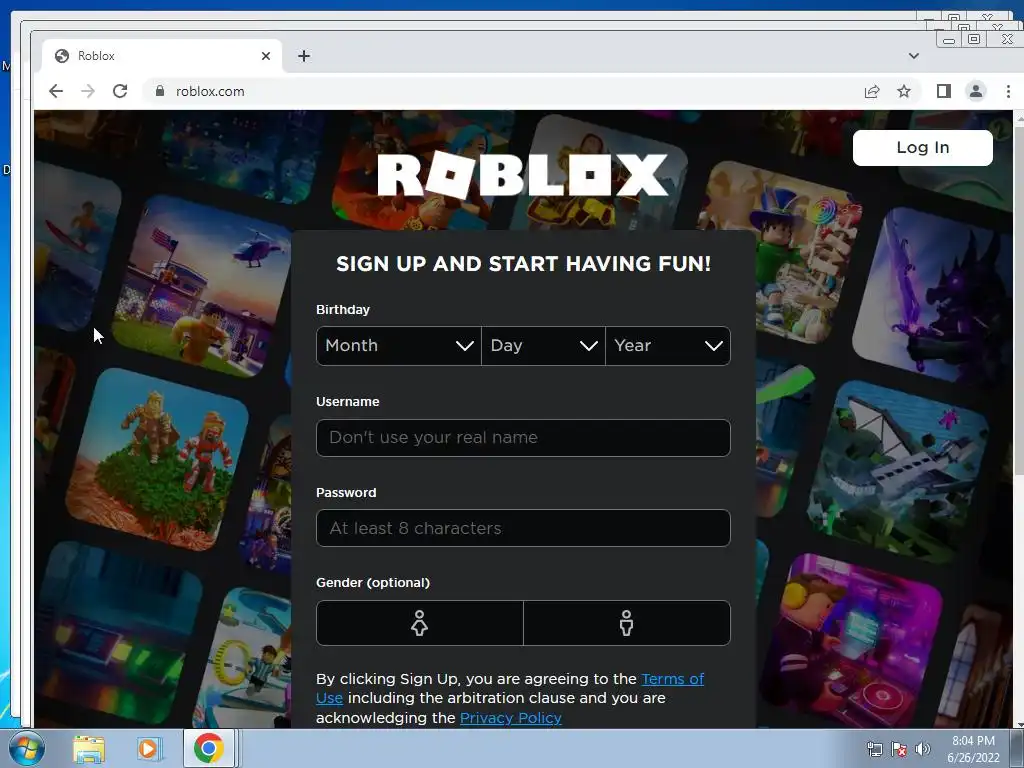Go back with the browser back arrow
This screenshot has width=1024, height=768.
[56, 91]
